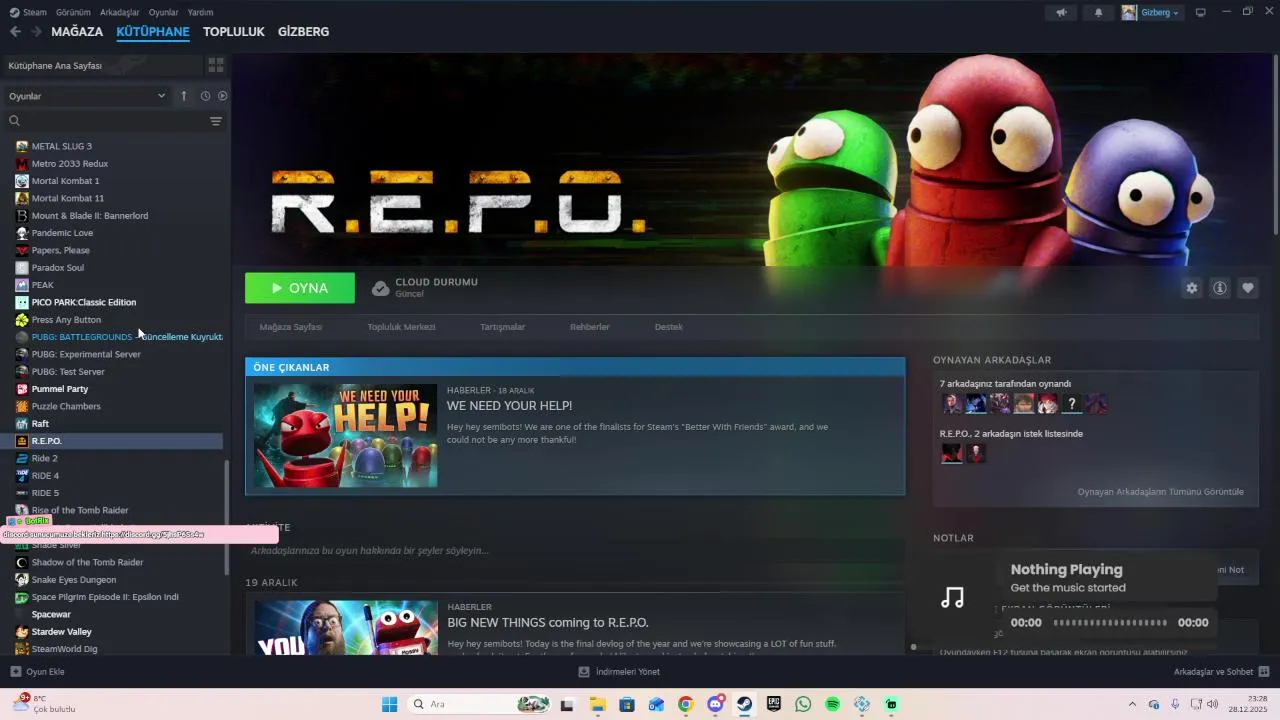Open Epic Games from taskbar

click(x=774, y=704)
